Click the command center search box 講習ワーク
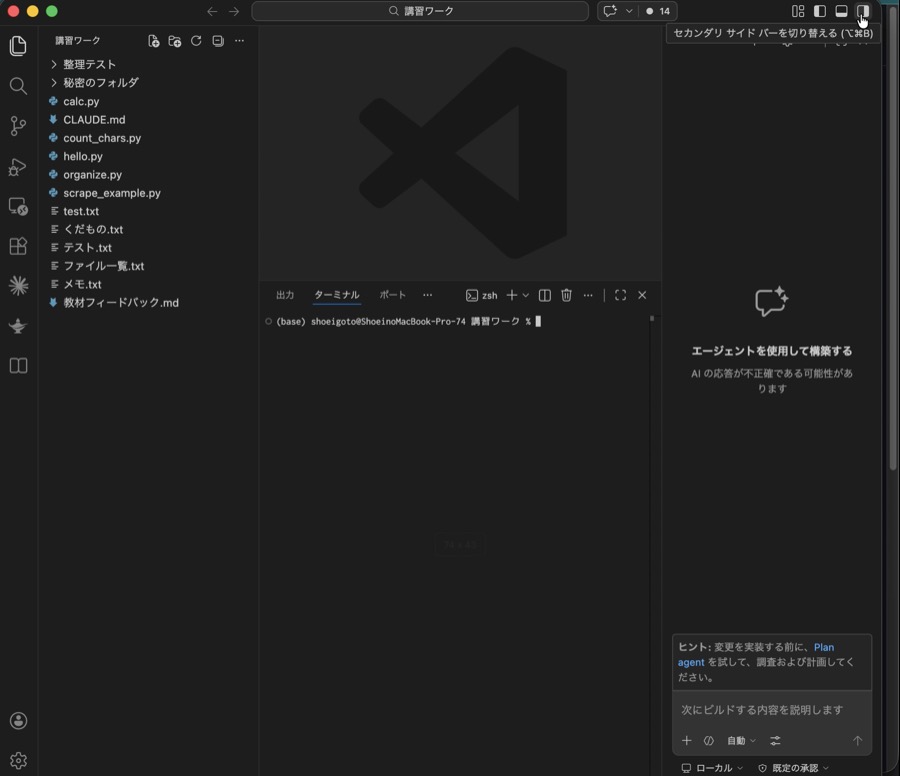Image resolution: width=900 pixels, height=776 pixels. pyautogui.click(x=420, y=11)
